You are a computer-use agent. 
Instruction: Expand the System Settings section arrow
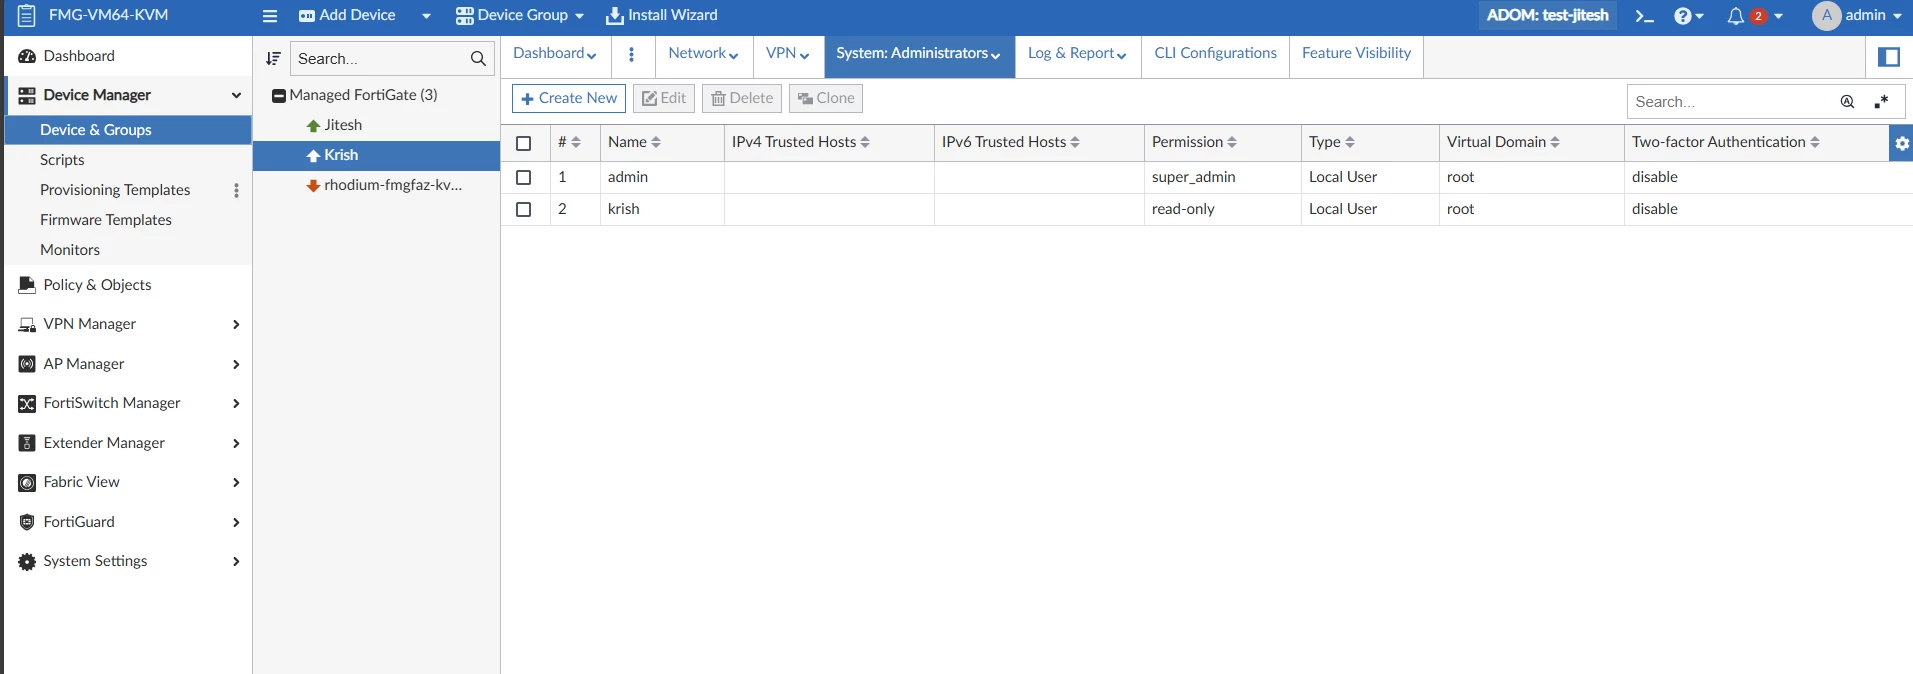236,562
